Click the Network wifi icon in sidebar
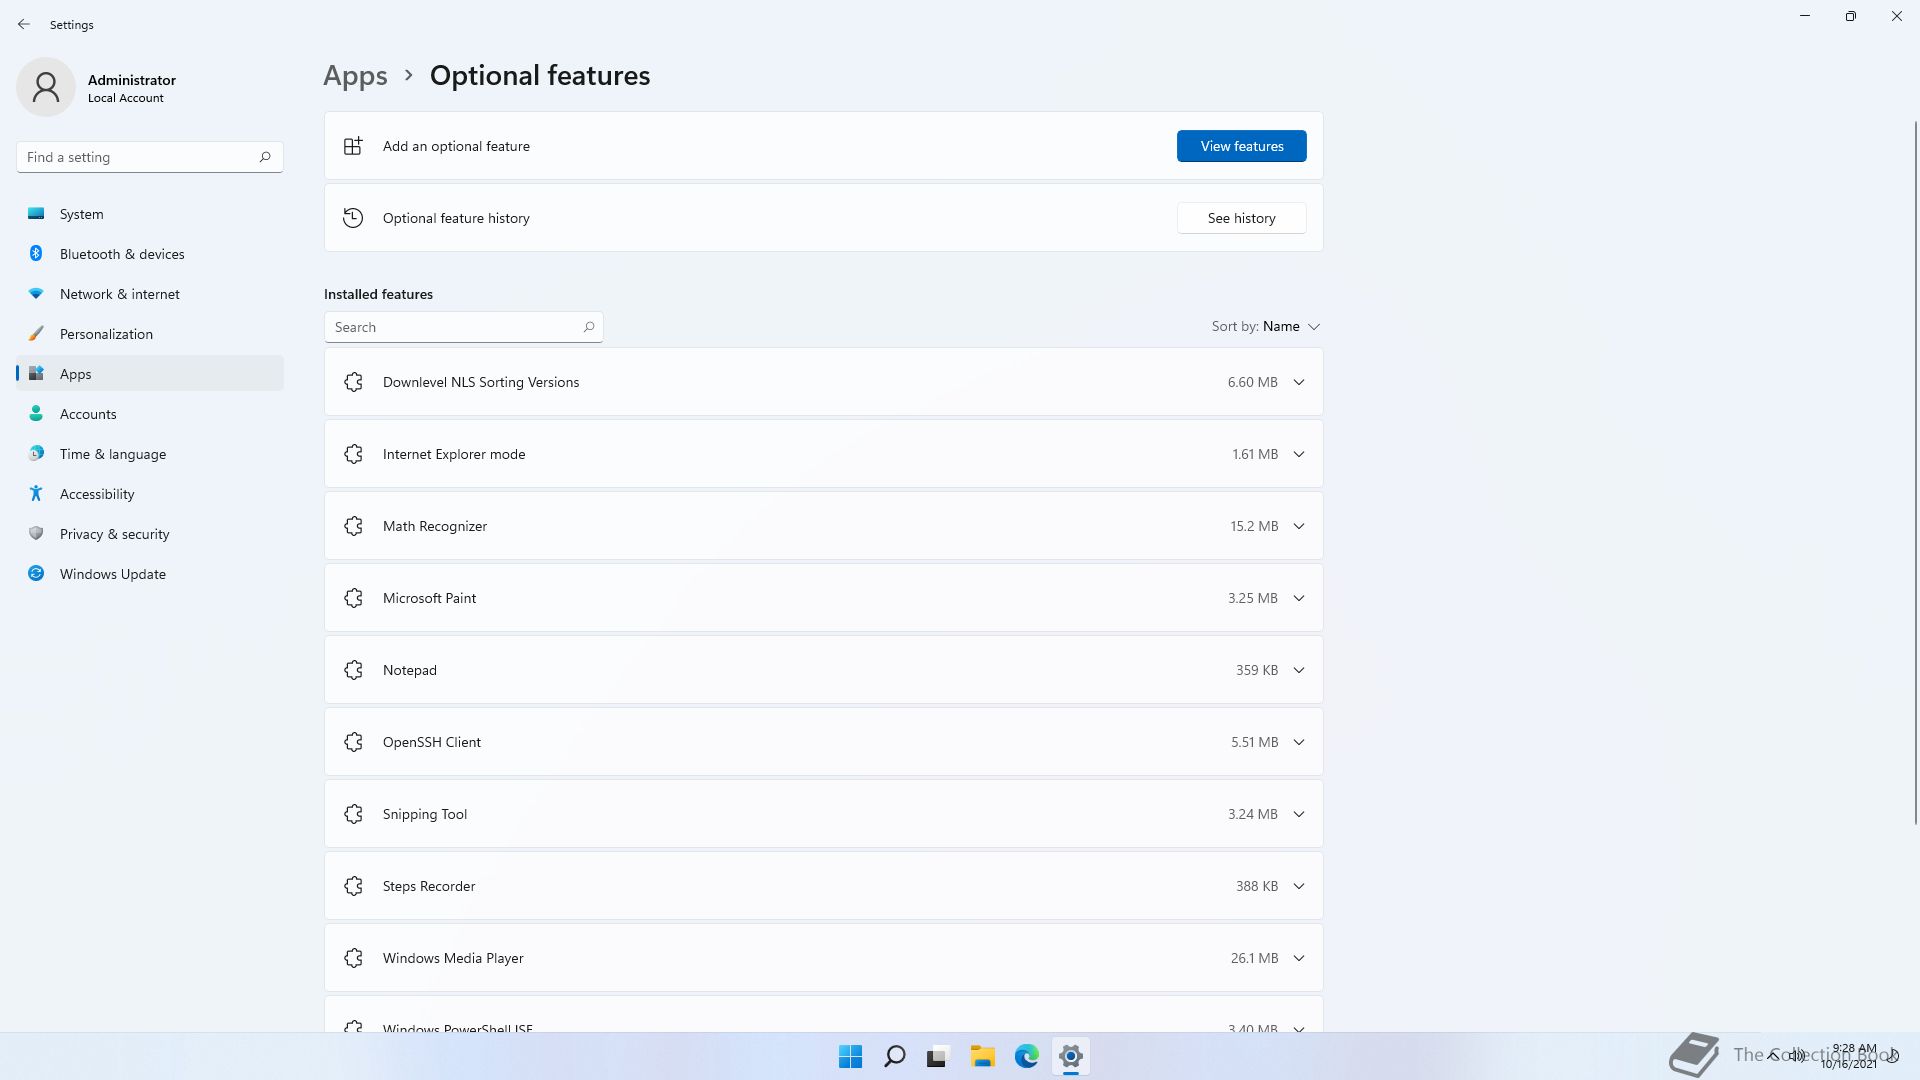 pos(36,293)
